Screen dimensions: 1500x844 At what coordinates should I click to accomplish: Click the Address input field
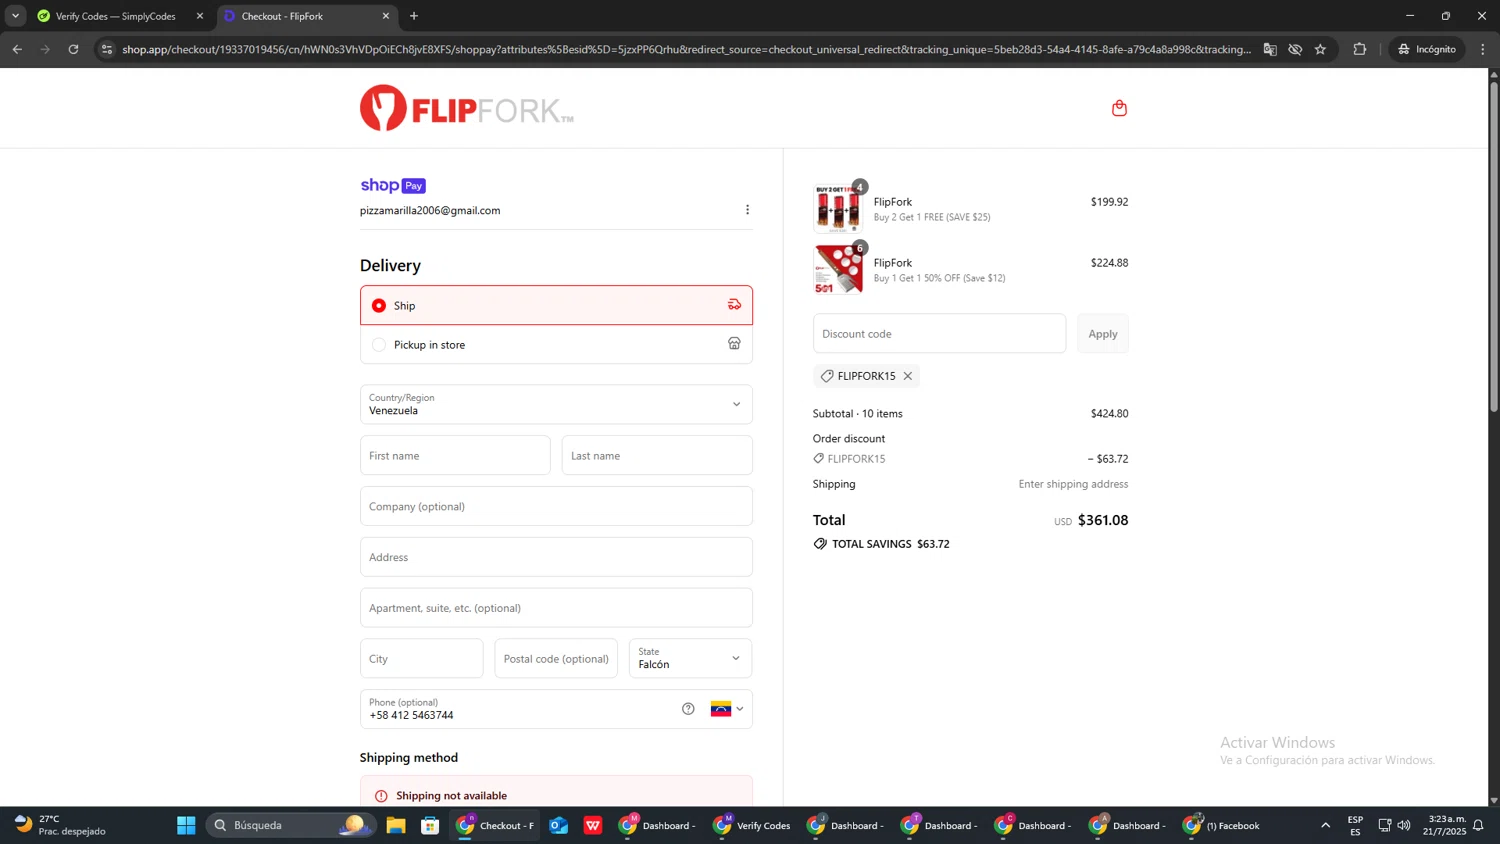click(x=556, y=557)
